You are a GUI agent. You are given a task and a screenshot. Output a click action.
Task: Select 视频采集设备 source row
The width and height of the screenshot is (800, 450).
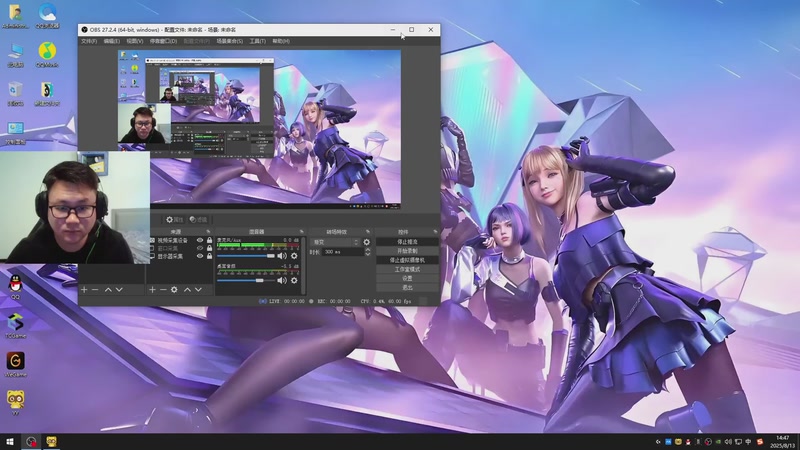(180, 240)
